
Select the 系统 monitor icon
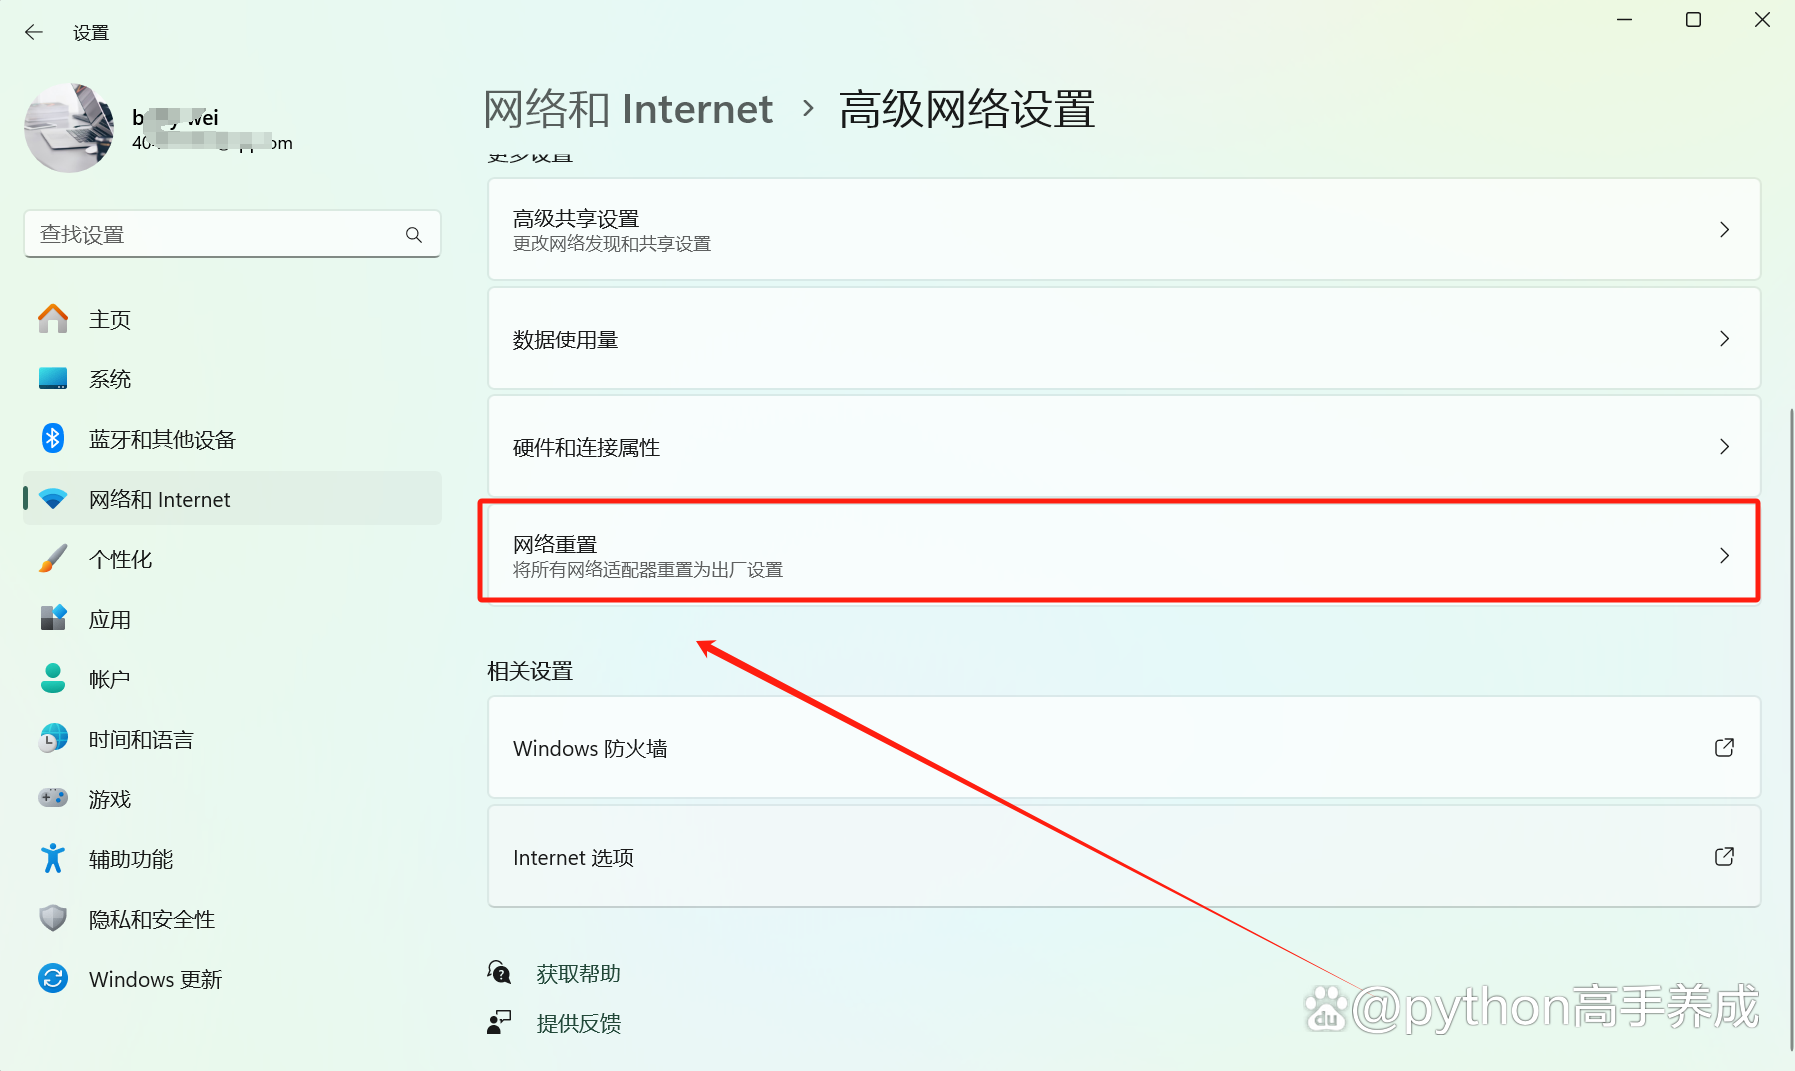pos(53,379)
